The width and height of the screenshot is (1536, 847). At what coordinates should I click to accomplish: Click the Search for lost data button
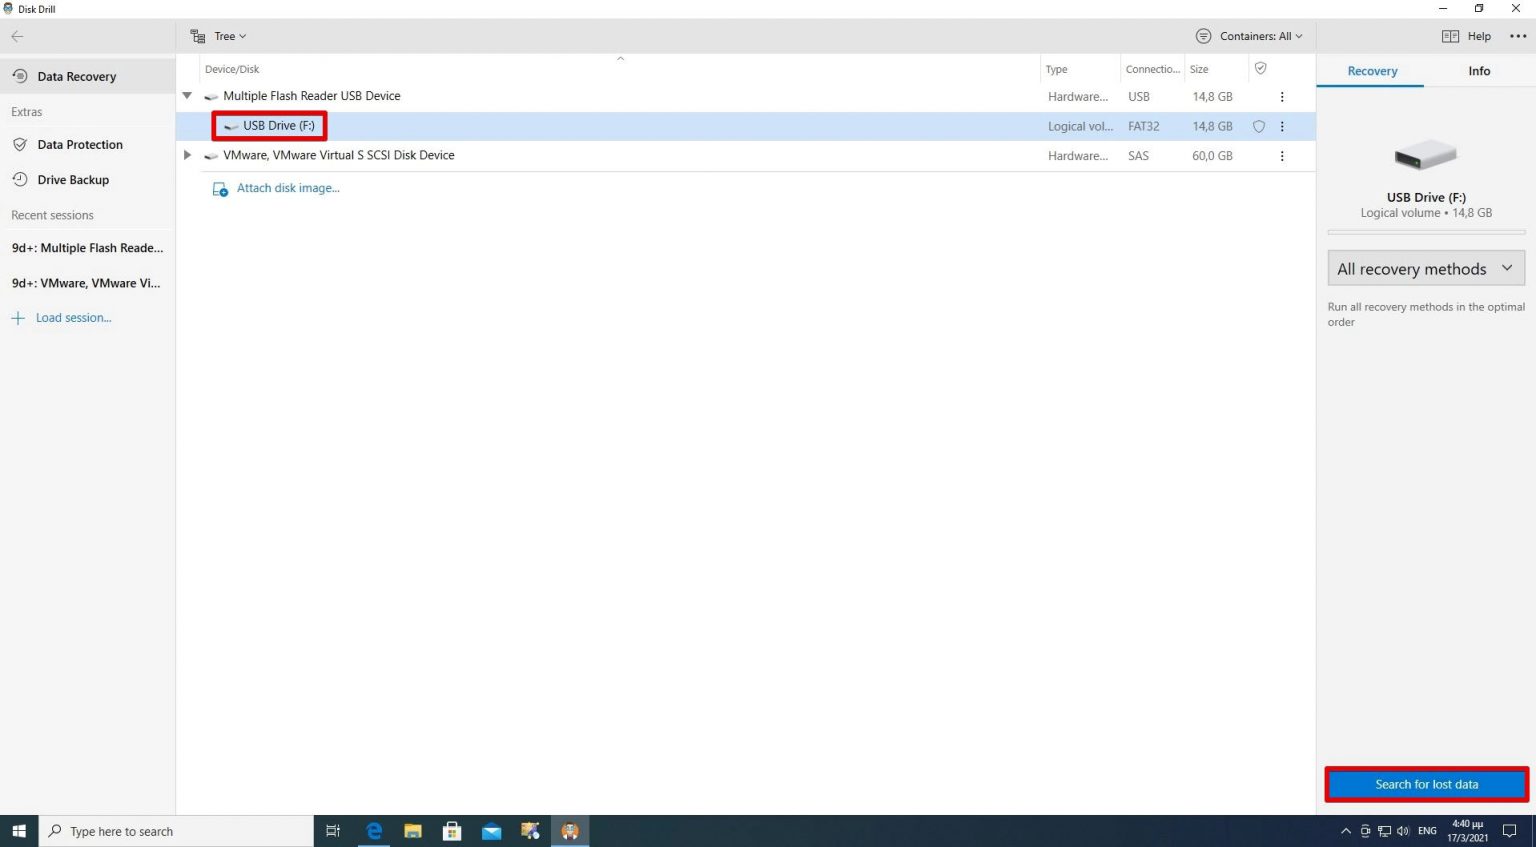1425,784
